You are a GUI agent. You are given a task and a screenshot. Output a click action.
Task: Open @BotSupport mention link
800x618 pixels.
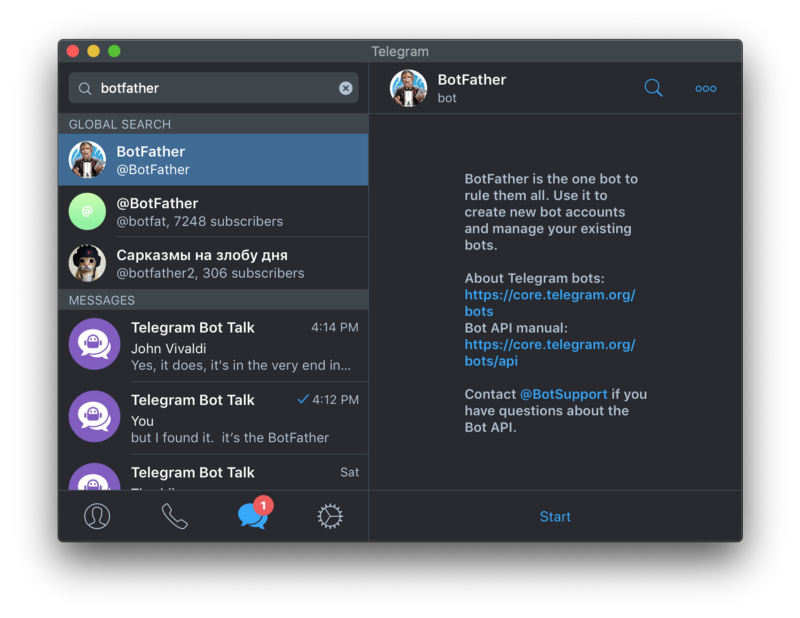click(x=563, y=394)
